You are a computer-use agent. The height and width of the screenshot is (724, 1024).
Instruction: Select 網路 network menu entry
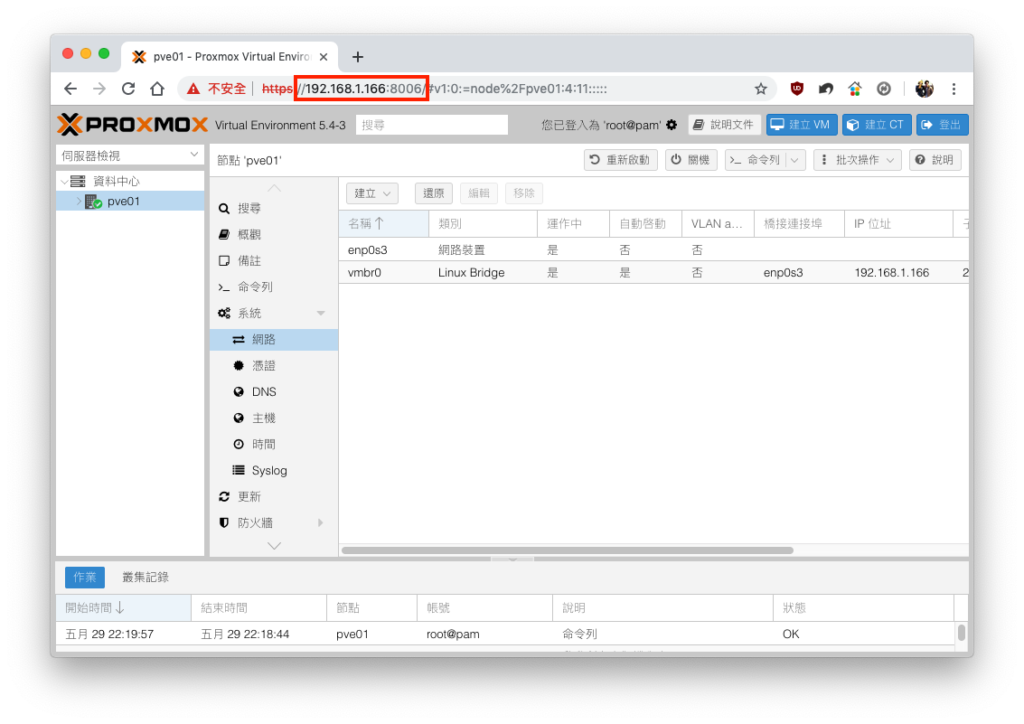click(274, 339)
